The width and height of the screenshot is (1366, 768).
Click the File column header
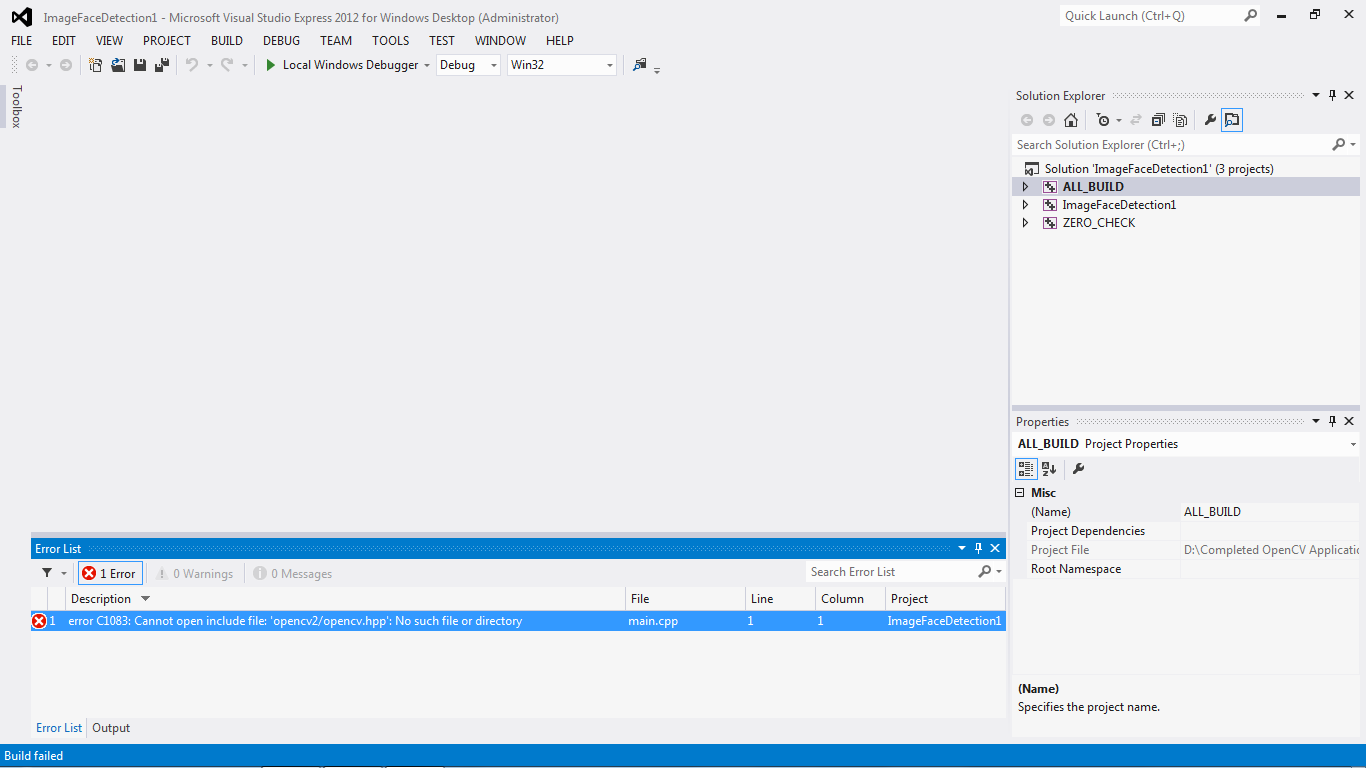point(686,599)
